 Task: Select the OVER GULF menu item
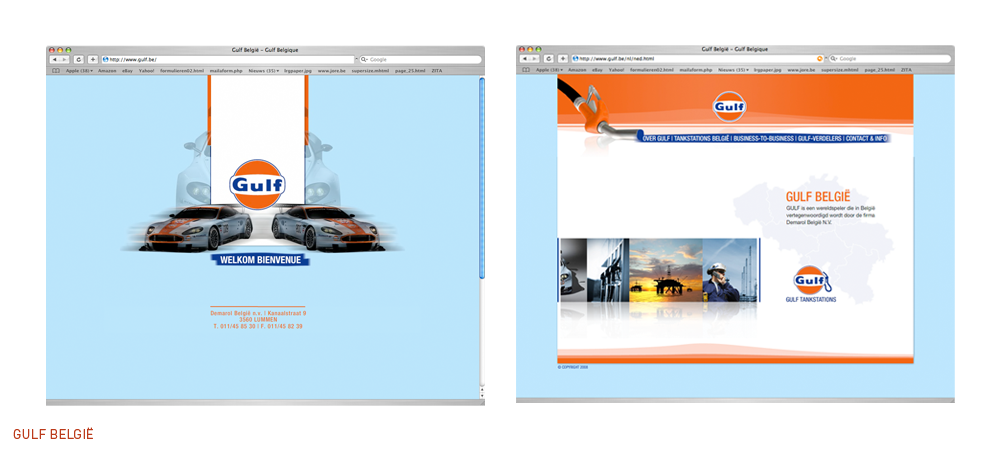656,138
